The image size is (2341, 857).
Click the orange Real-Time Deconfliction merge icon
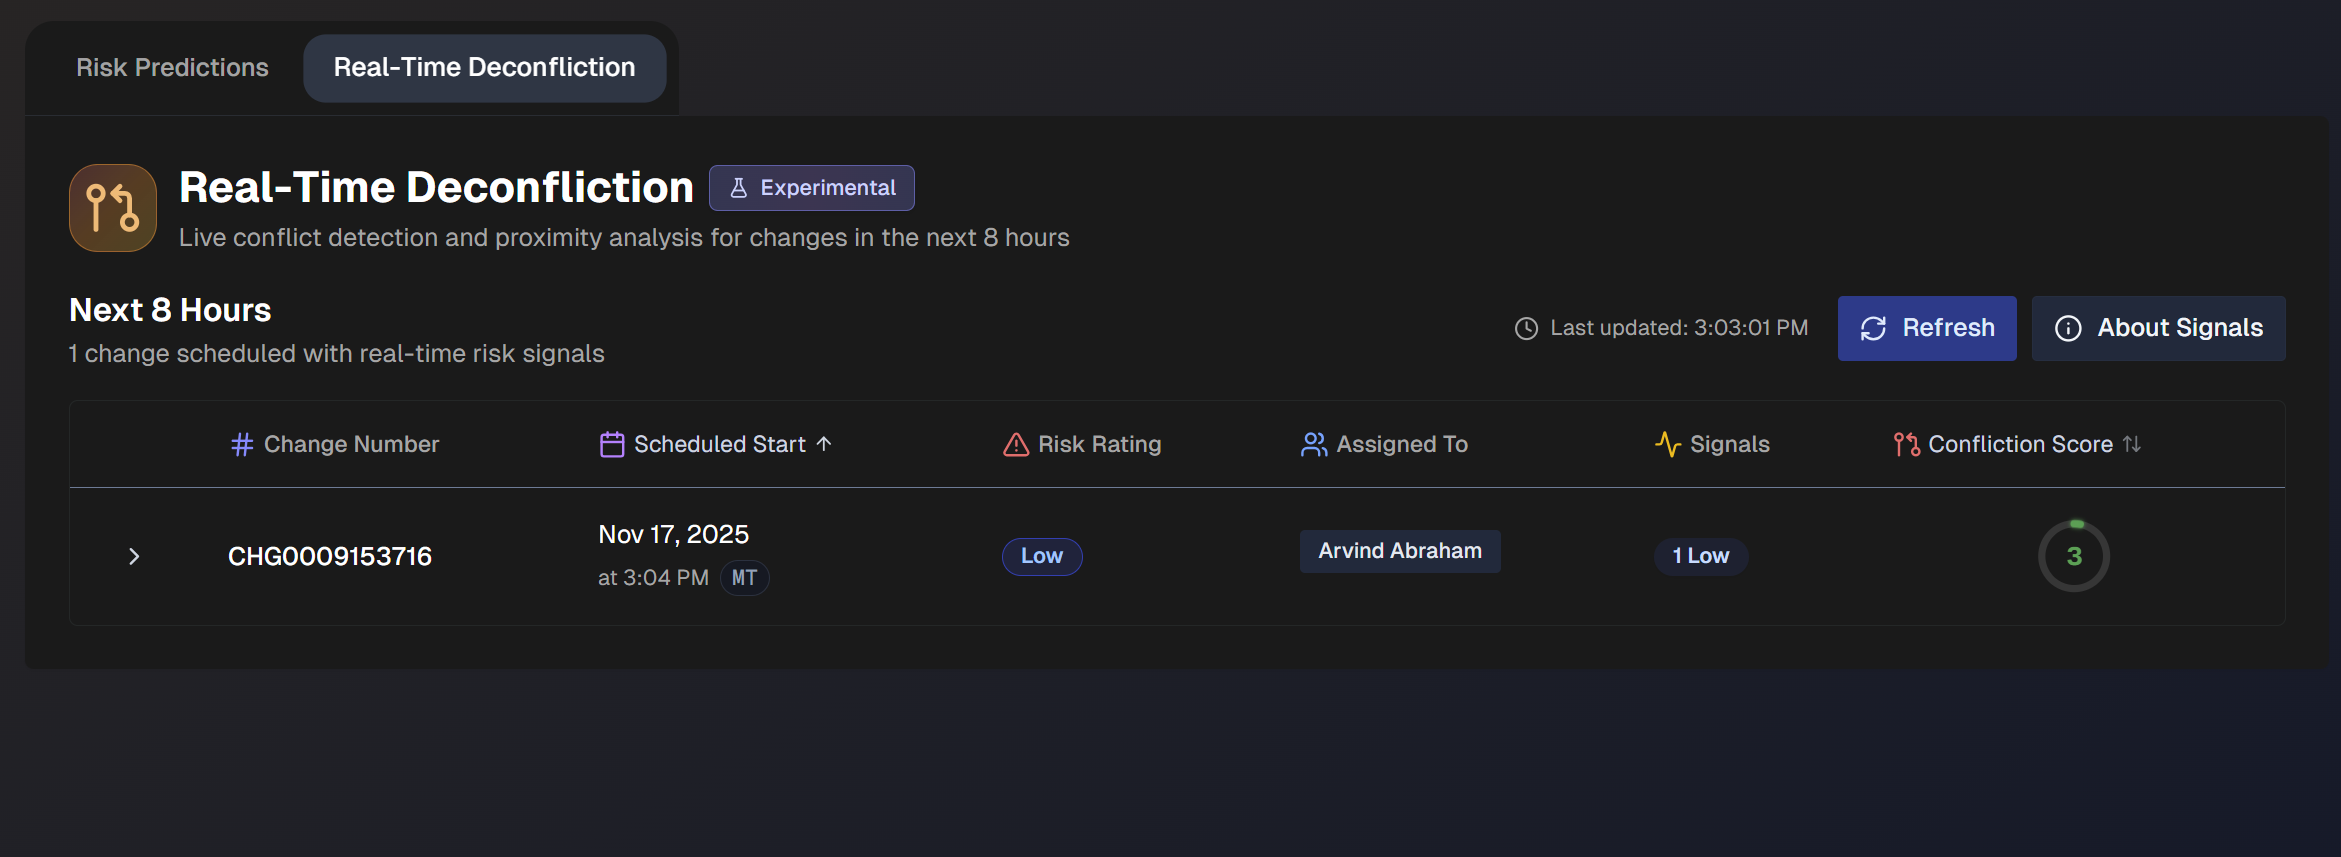point(112,208)
